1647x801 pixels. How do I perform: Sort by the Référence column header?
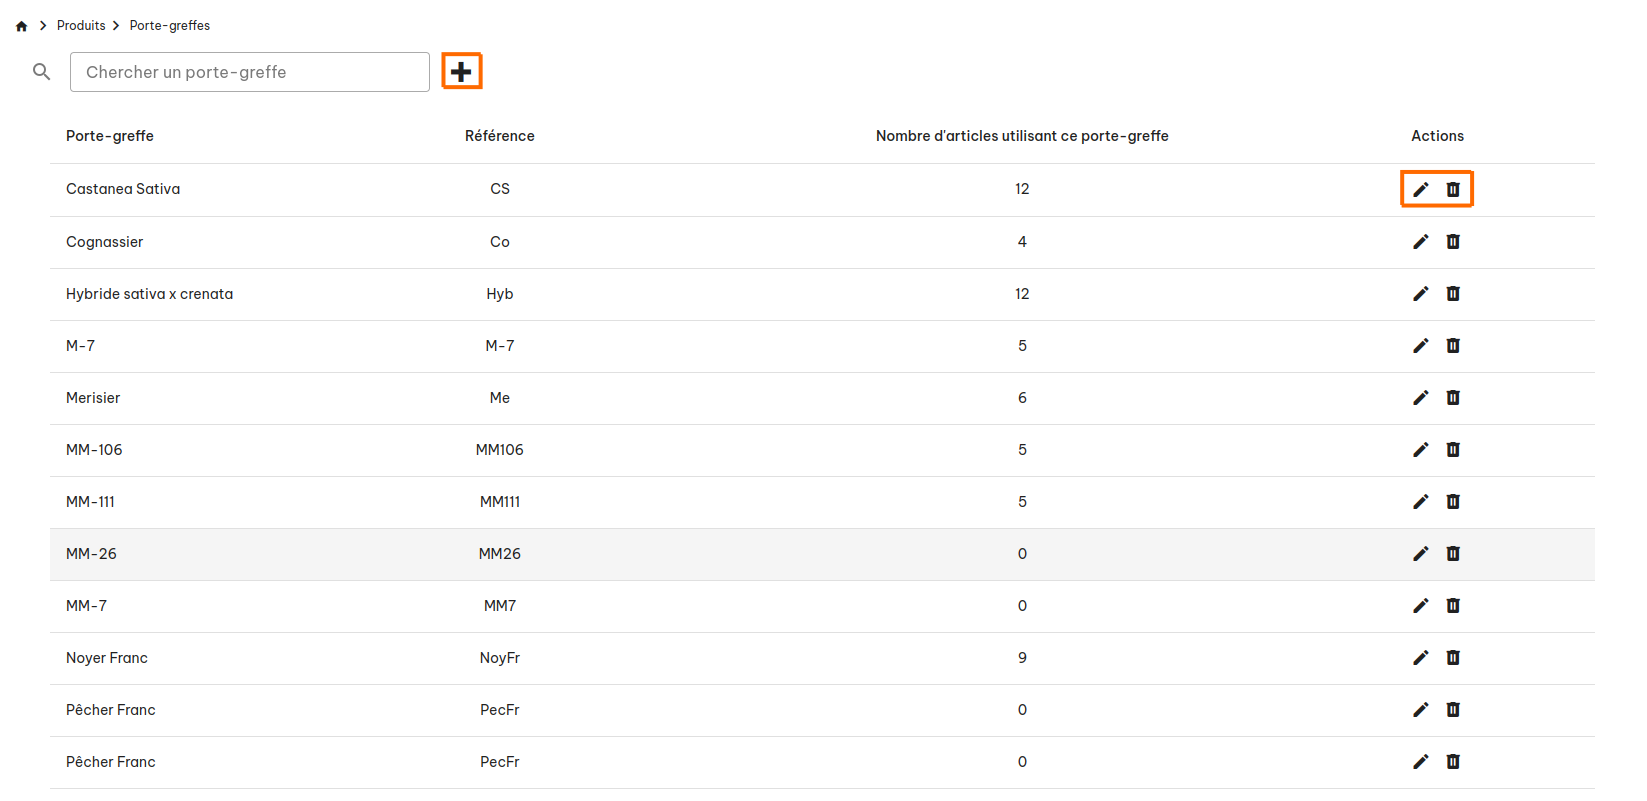pyautogui.click(x=500, y=136)
